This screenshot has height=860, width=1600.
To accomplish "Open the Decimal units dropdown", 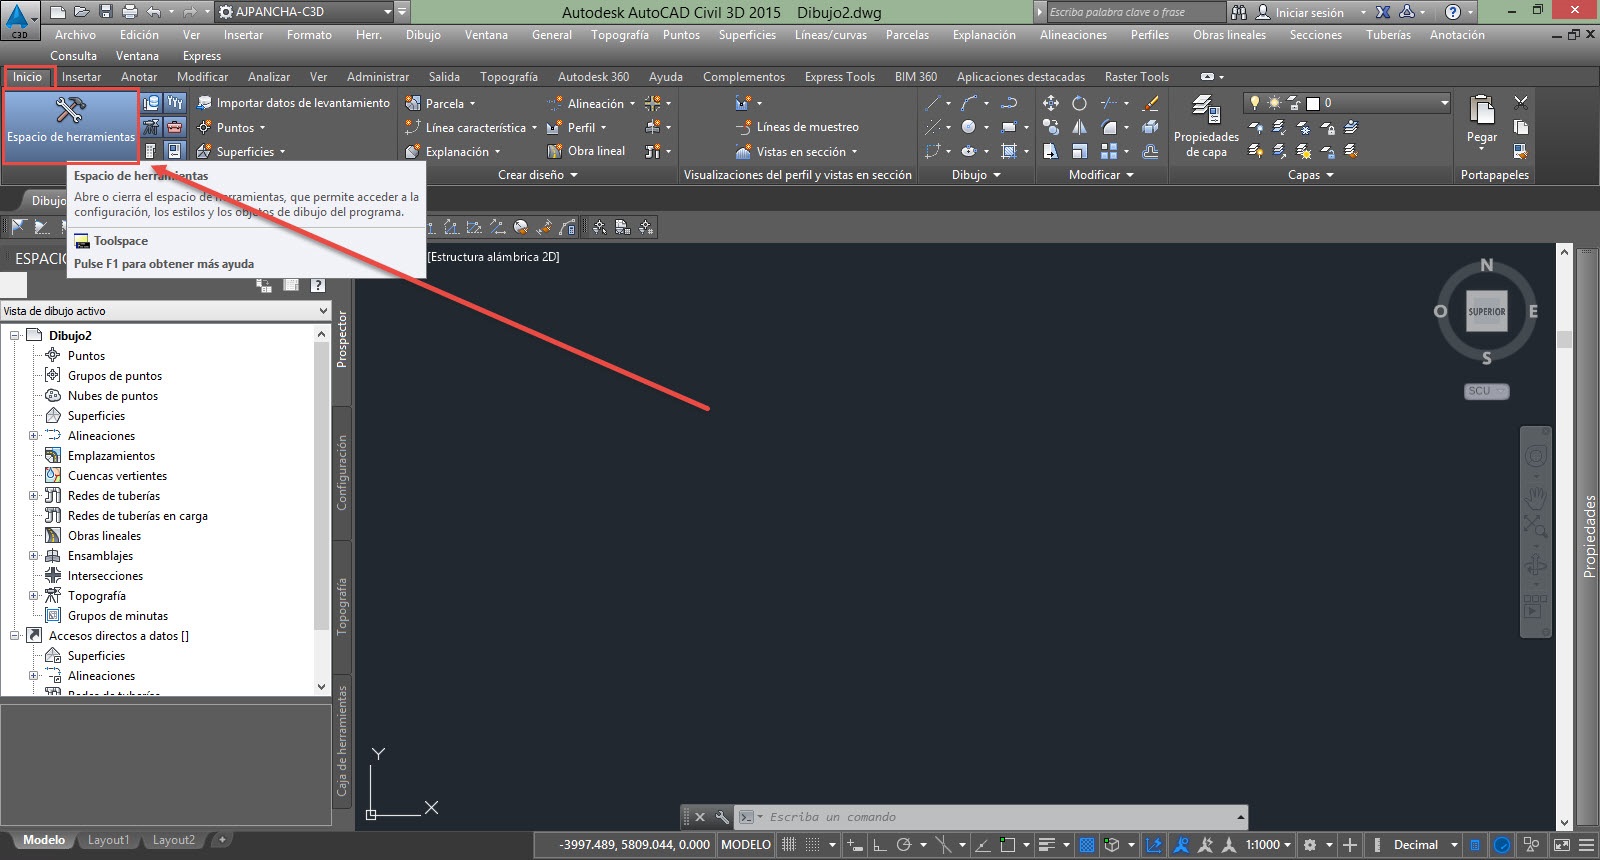I will (x=1424, y=845).
